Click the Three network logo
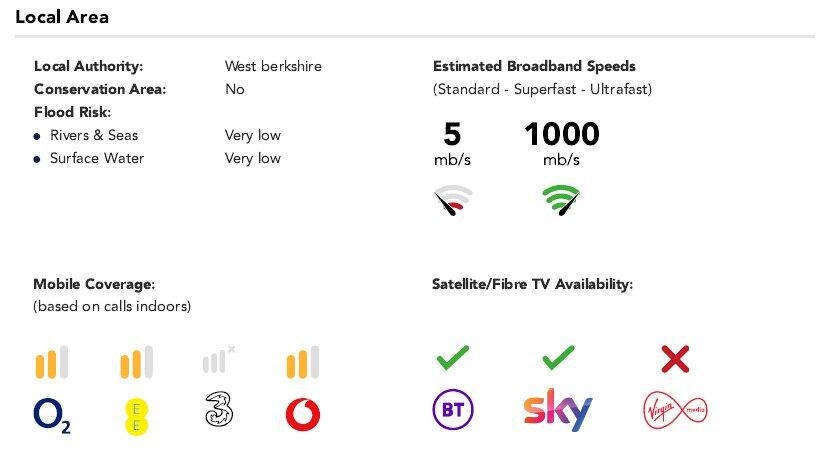823x462 pixels. click(218, 412)
